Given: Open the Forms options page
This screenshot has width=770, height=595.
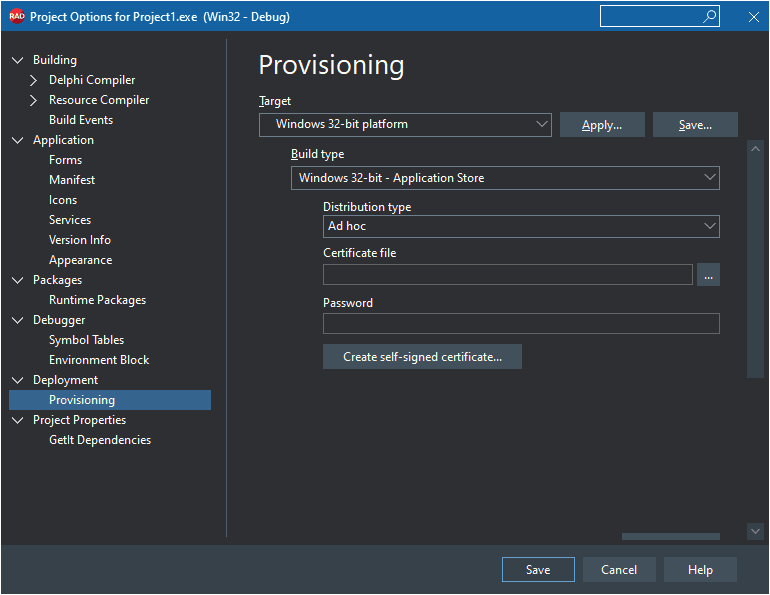Looking at the screenshot, I should (65, 160).
